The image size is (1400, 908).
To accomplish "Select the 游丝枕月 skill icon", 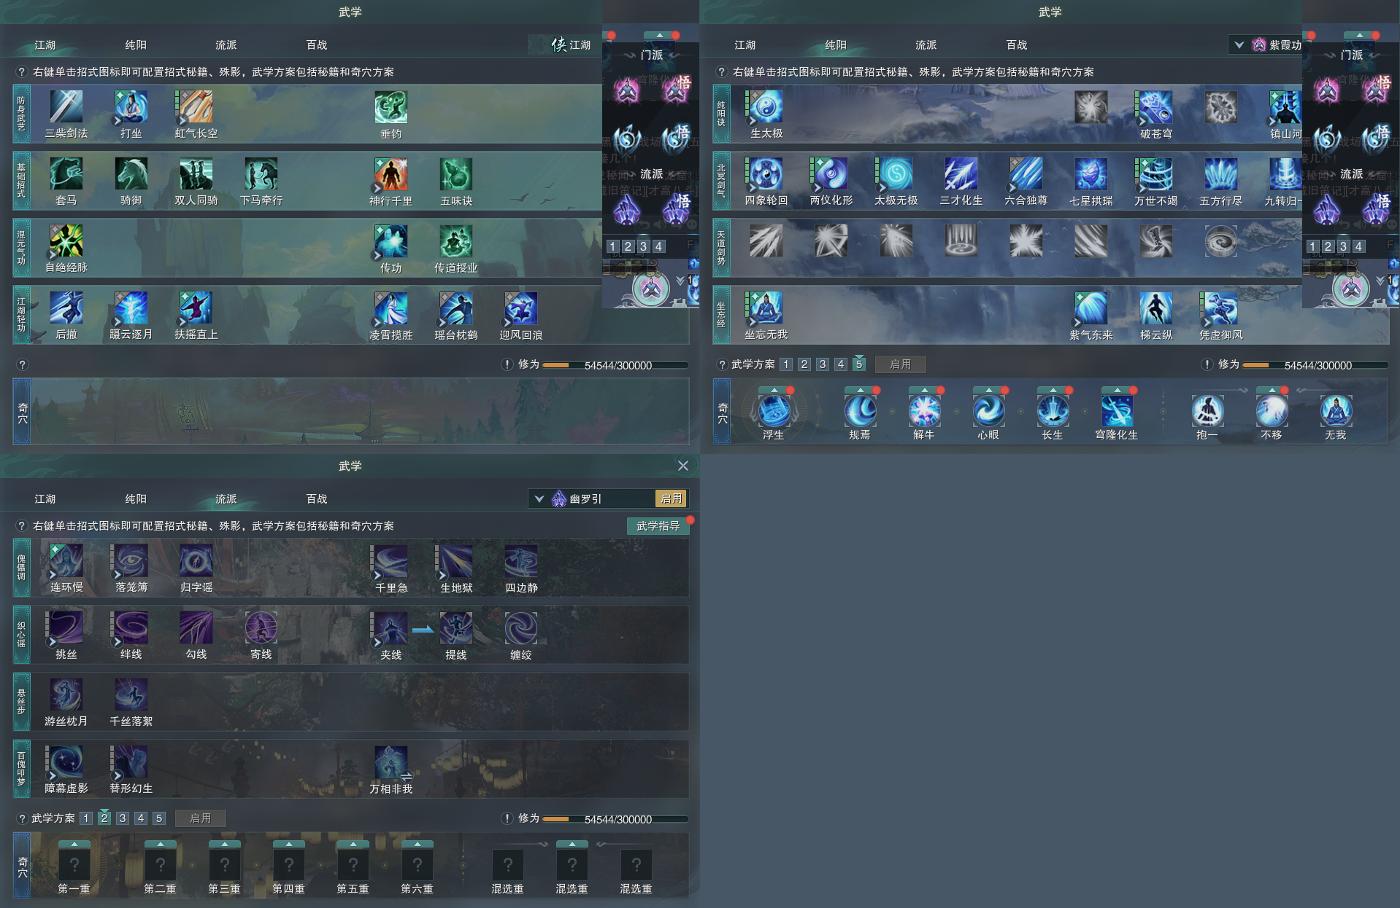I will pos(66,695).
